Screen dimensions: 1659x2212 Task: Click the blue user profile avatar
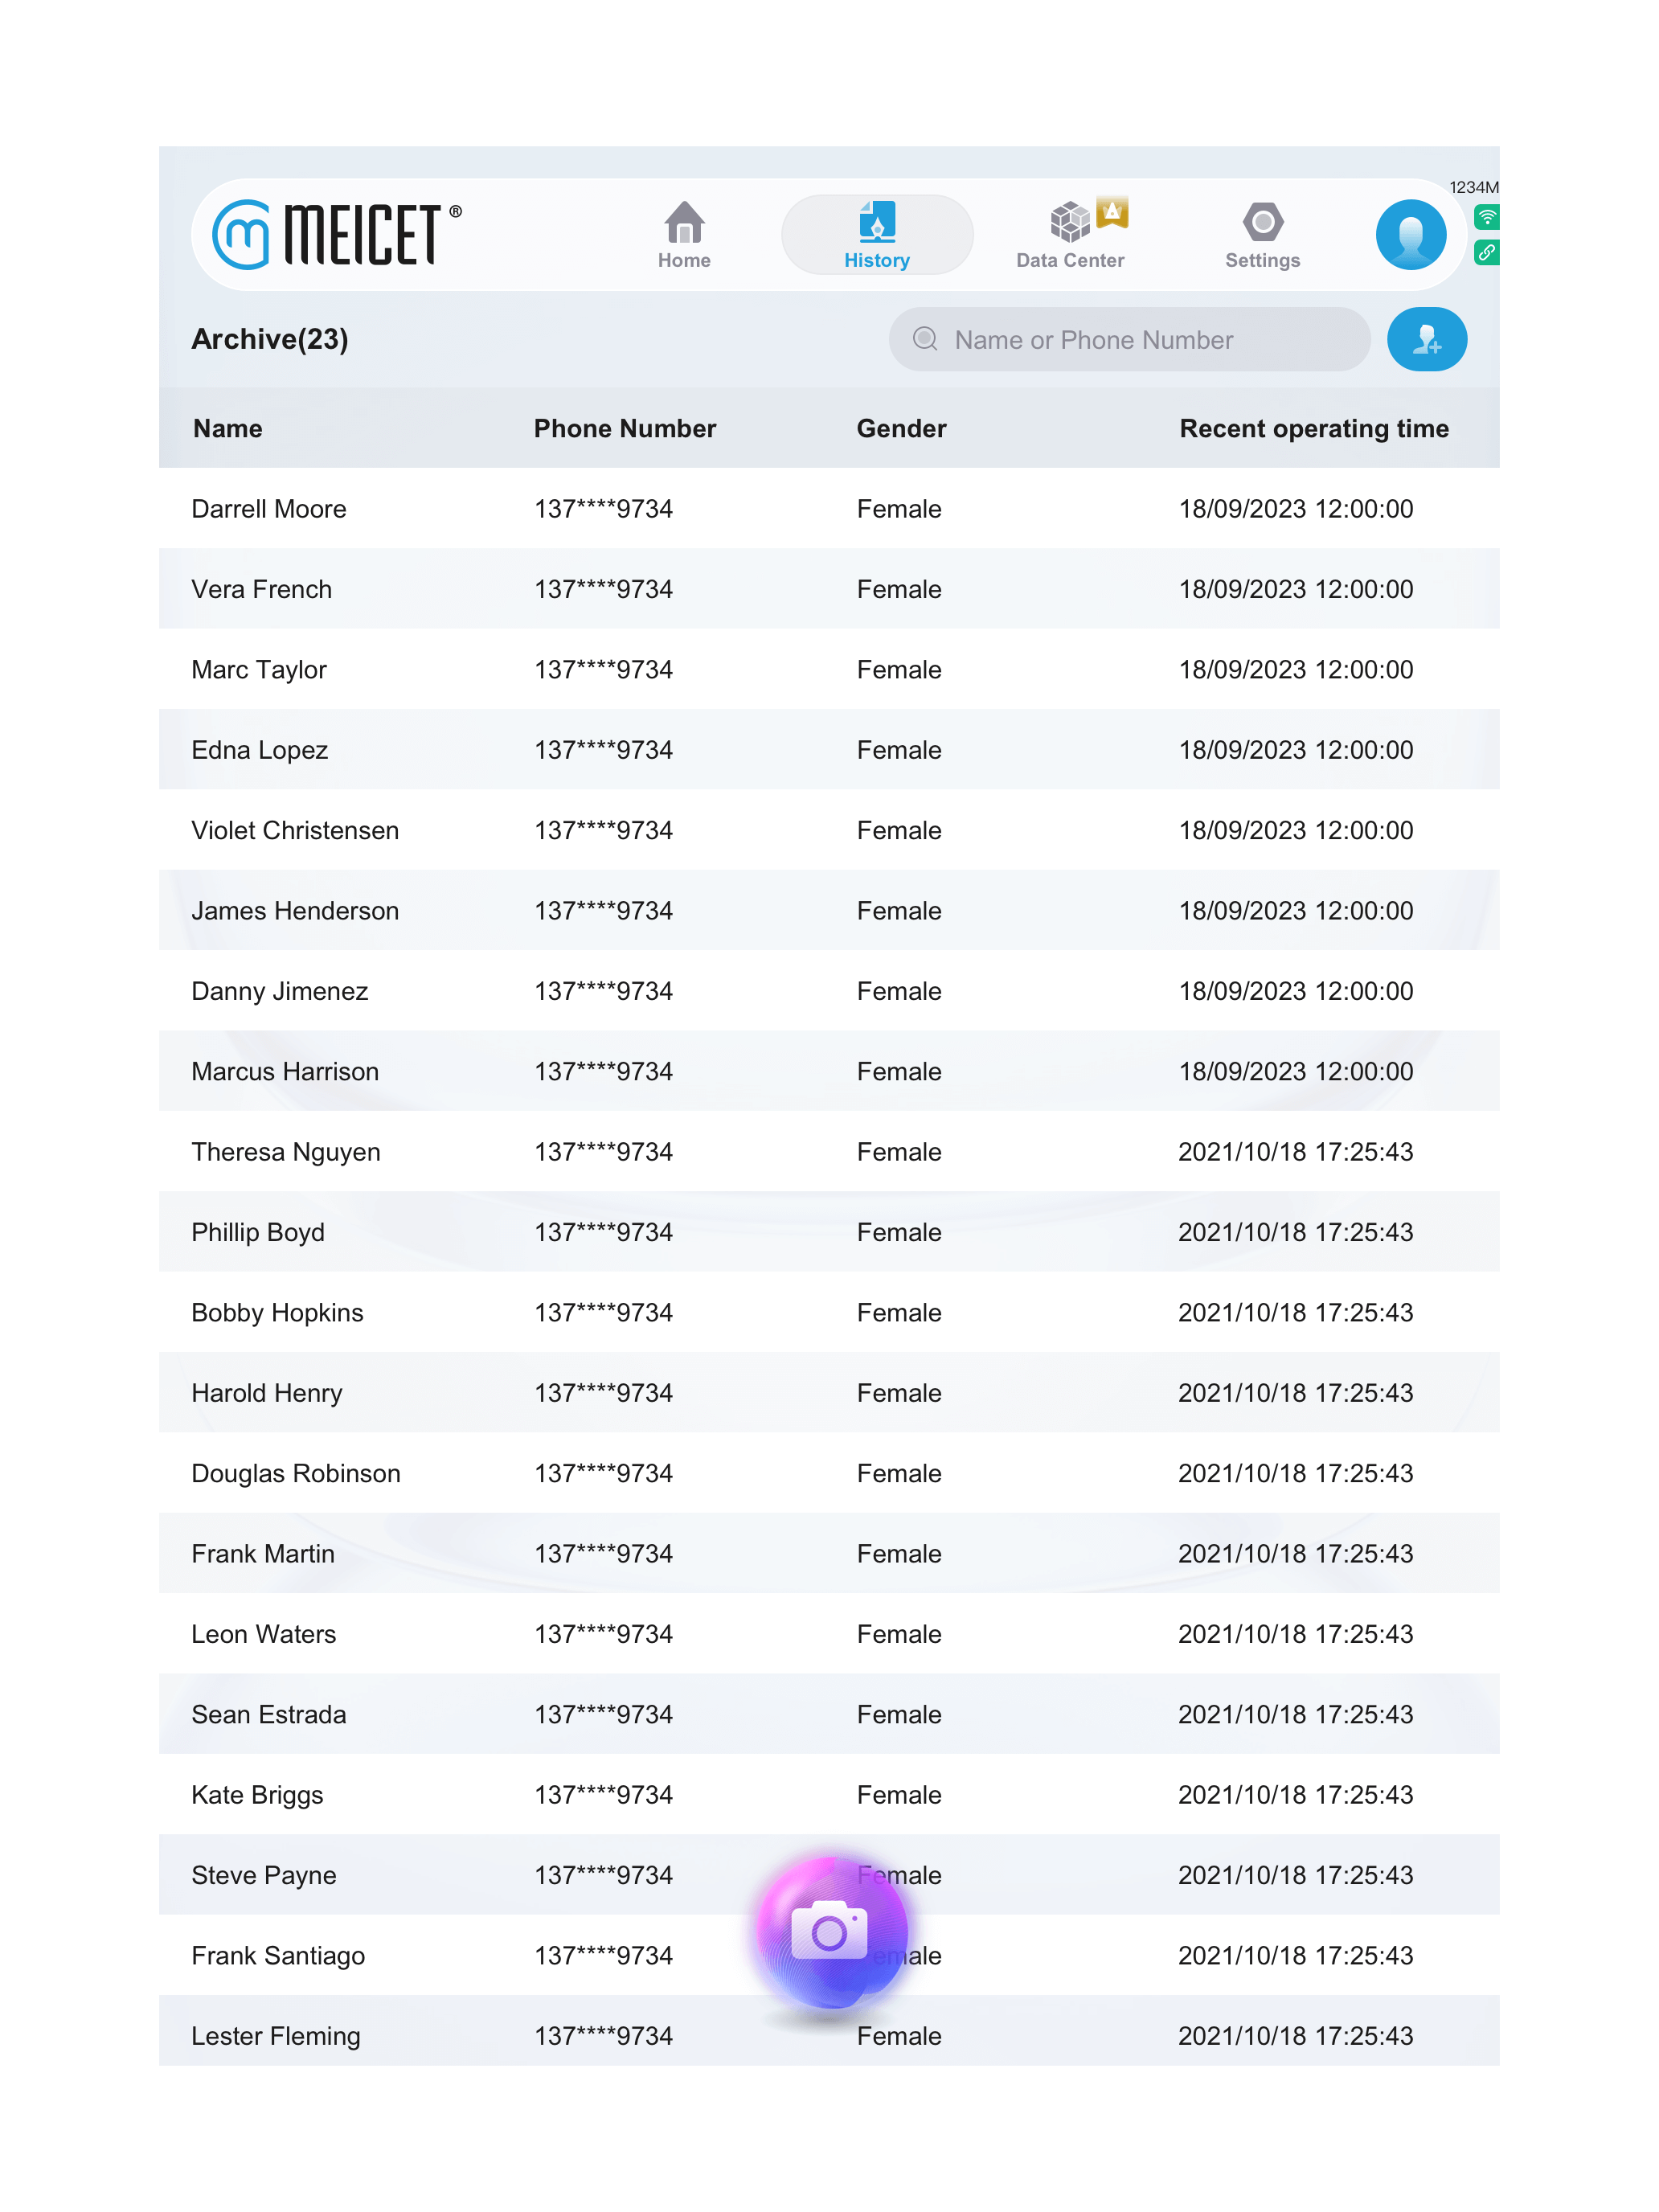point(1410,235)
